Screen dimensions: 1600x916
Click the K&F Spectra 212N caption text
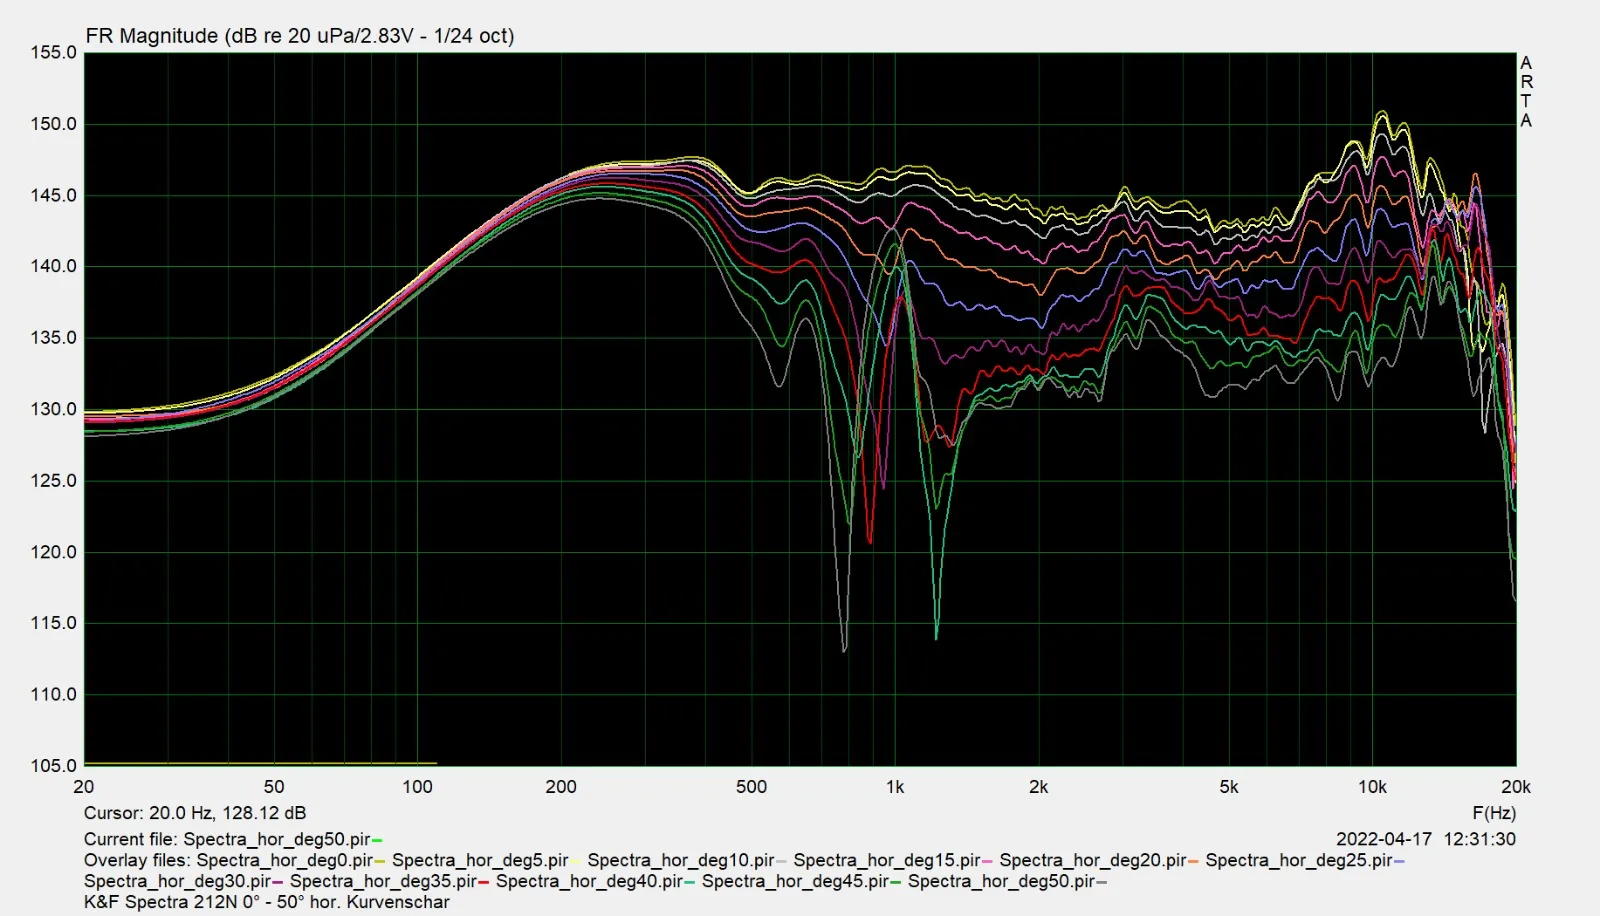(x=267, y=902)
